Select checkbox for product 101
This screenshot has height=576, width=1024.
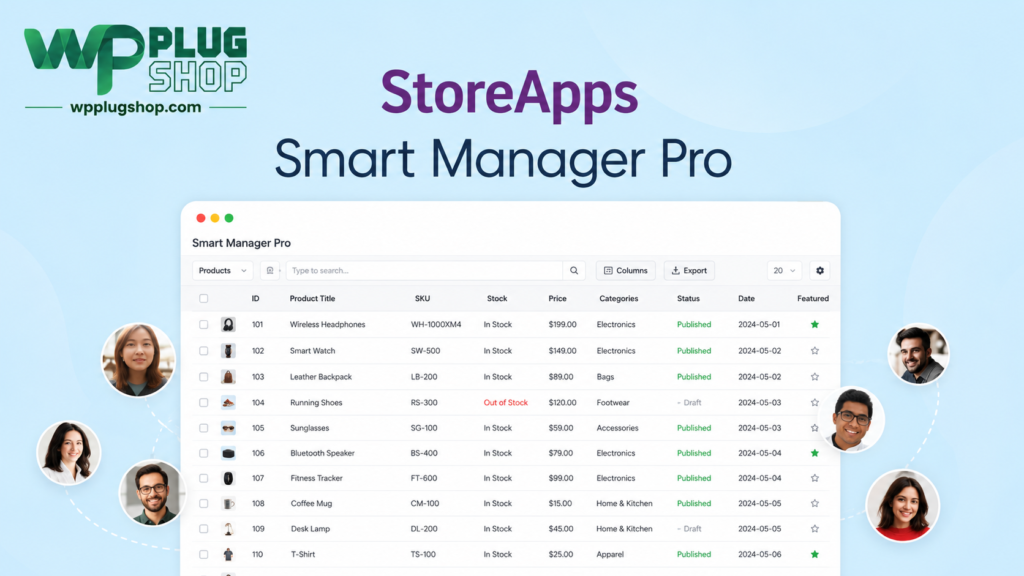click(x=204, y=325)
